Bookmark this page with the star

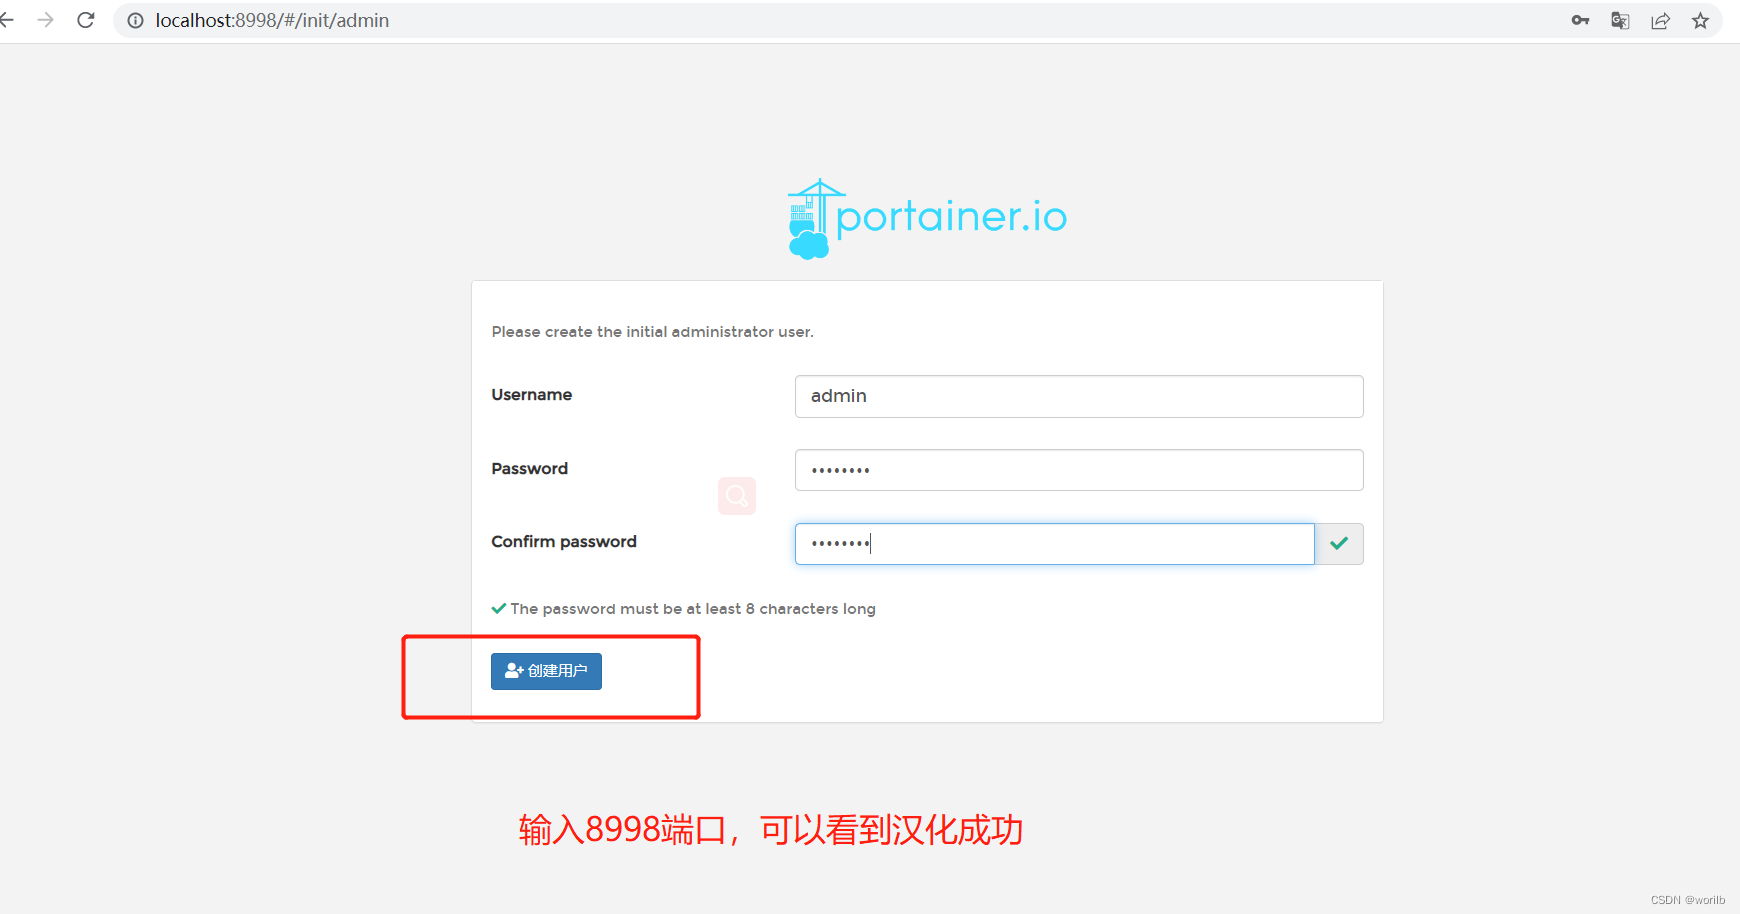1700,20
